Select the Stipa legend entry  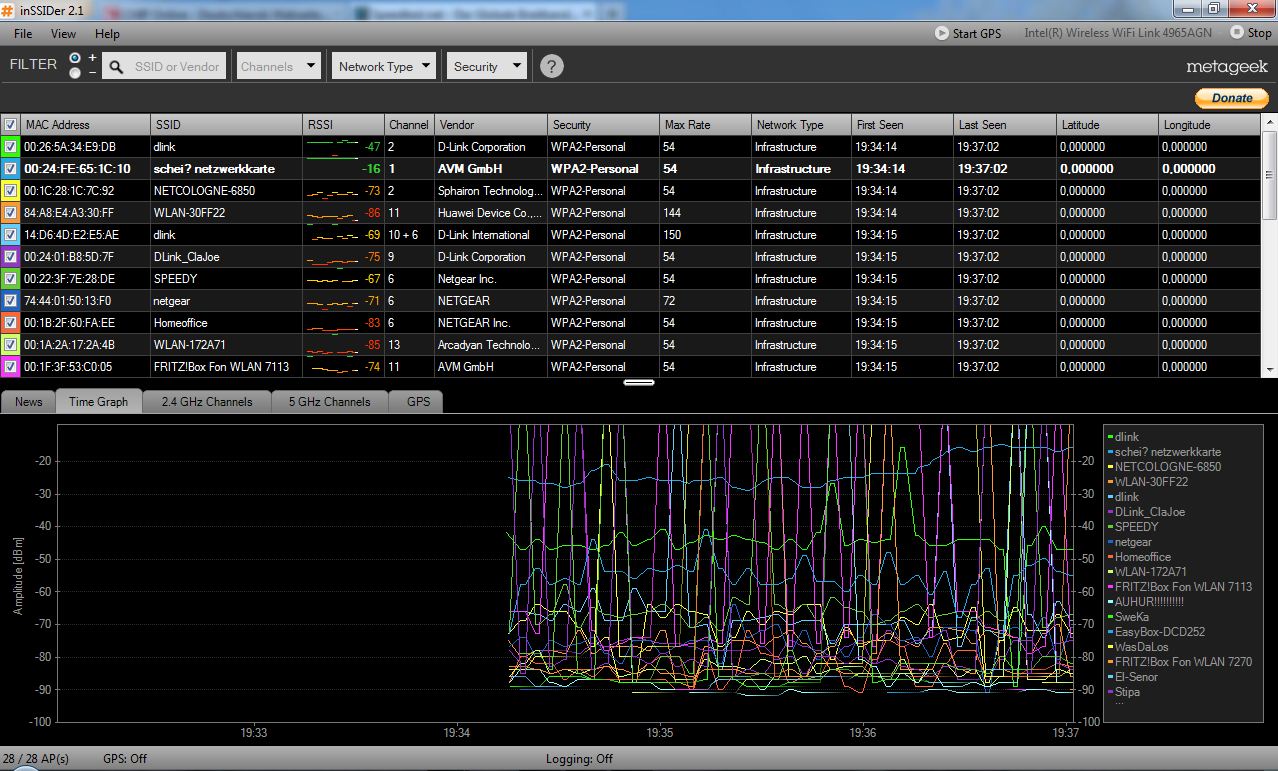1126,692
